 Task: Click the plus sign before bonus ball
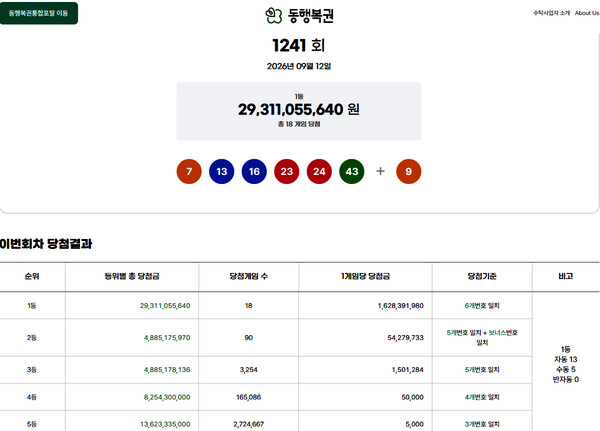(x=380, y=171)
